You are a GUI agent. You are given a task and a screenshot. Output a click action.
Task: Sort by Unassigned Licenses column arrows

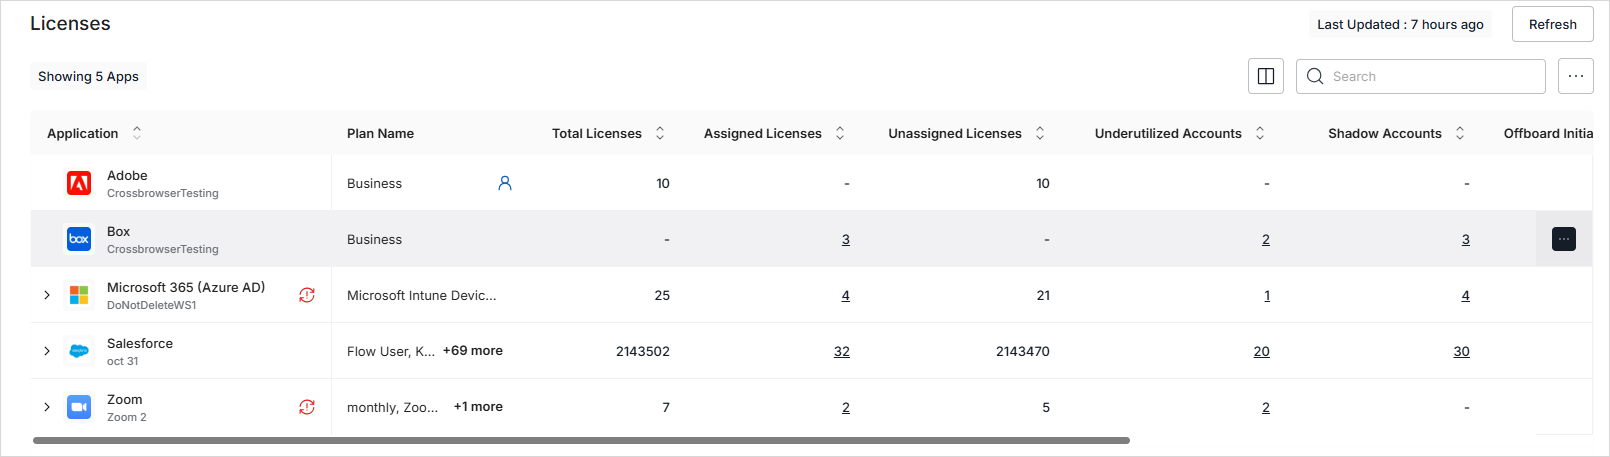click(x=1040, y=133)
